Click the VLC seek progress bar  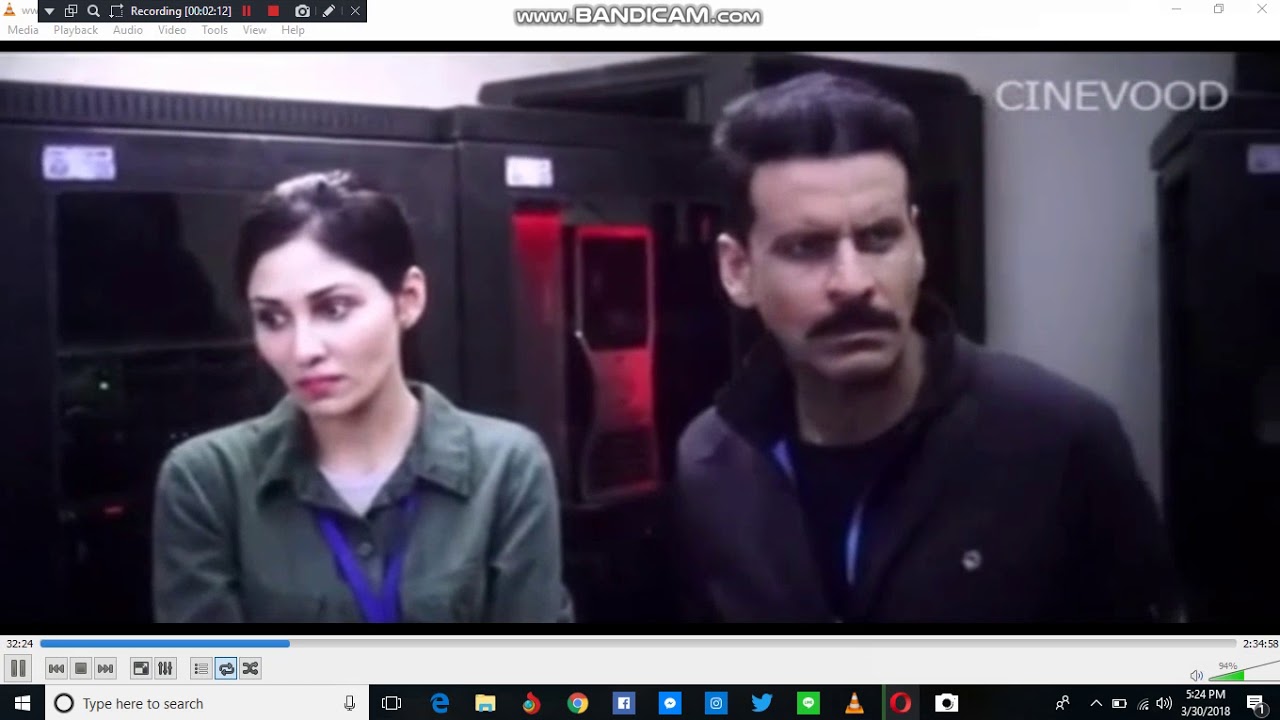point(638,644)
